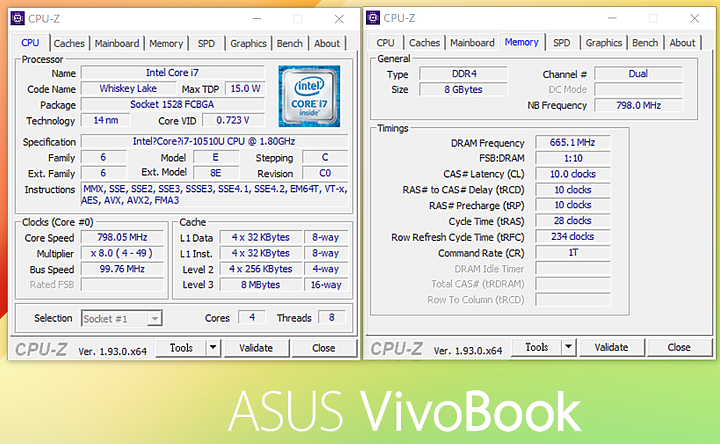720x444 pixels.
Task: Click the Cores count value 4
Action: point(252,317)
